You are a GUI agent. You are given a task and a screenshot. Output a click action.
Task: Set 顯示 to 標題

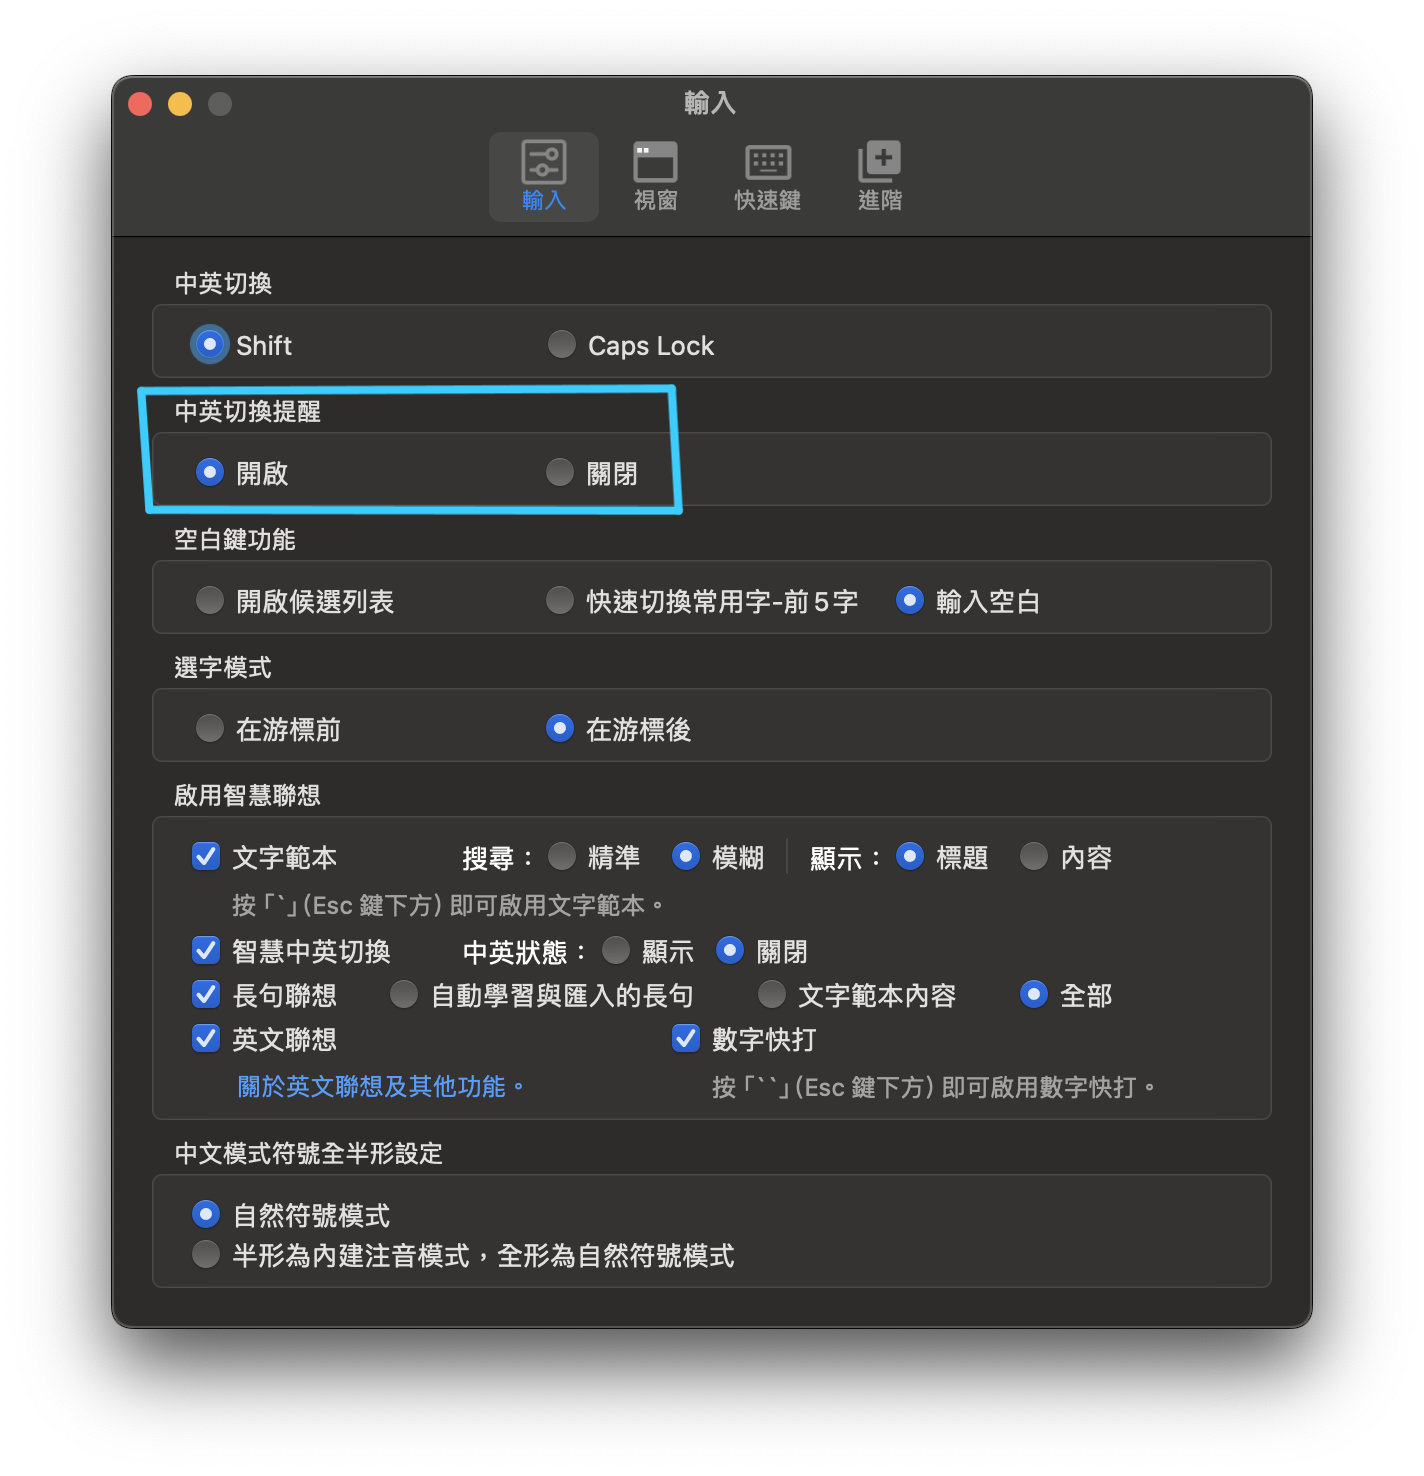(x=910, y=857)
